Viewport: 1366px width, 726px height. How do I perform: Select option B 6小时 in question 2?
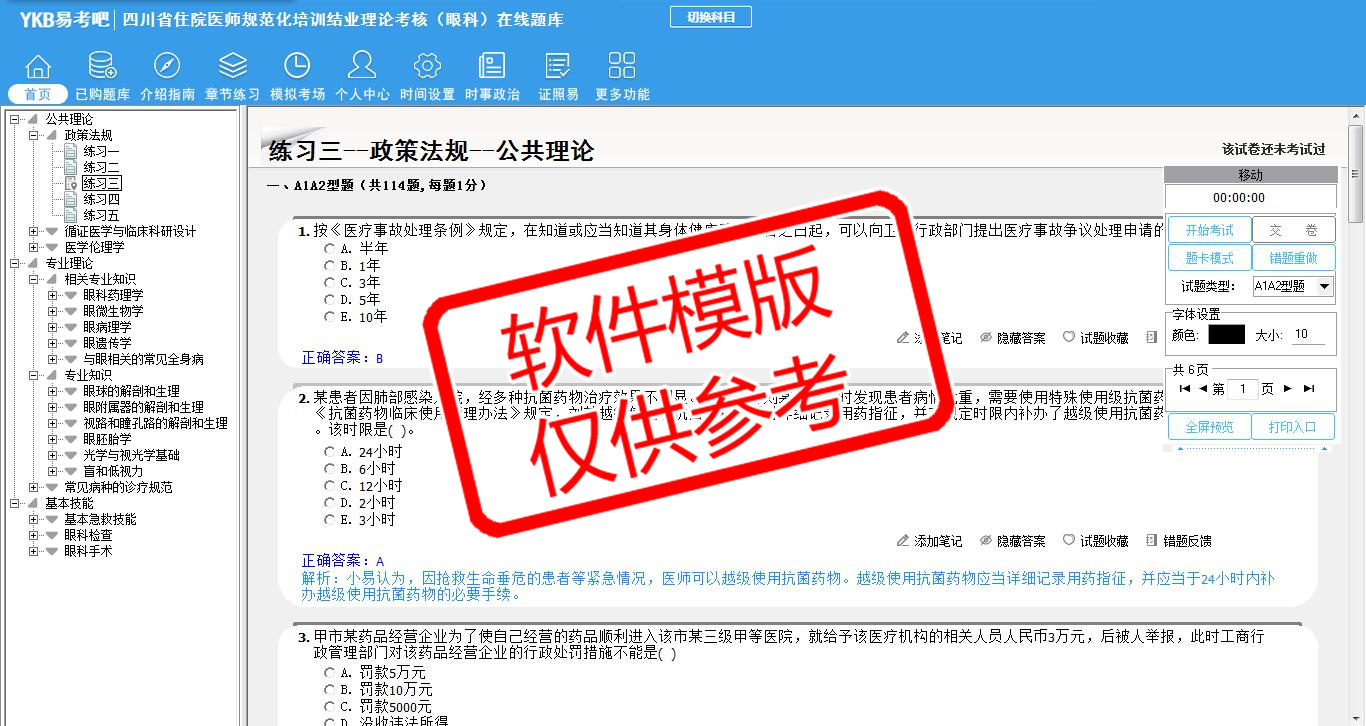[330, 468]
